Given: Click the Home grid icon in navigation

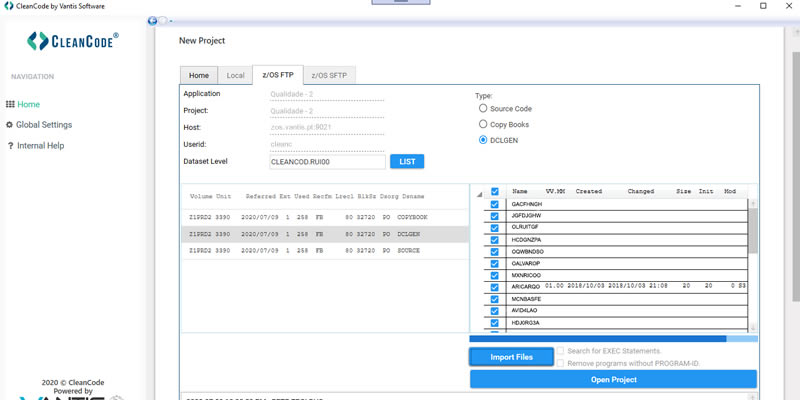Looking at the screenshot, I should pos(10,104).
